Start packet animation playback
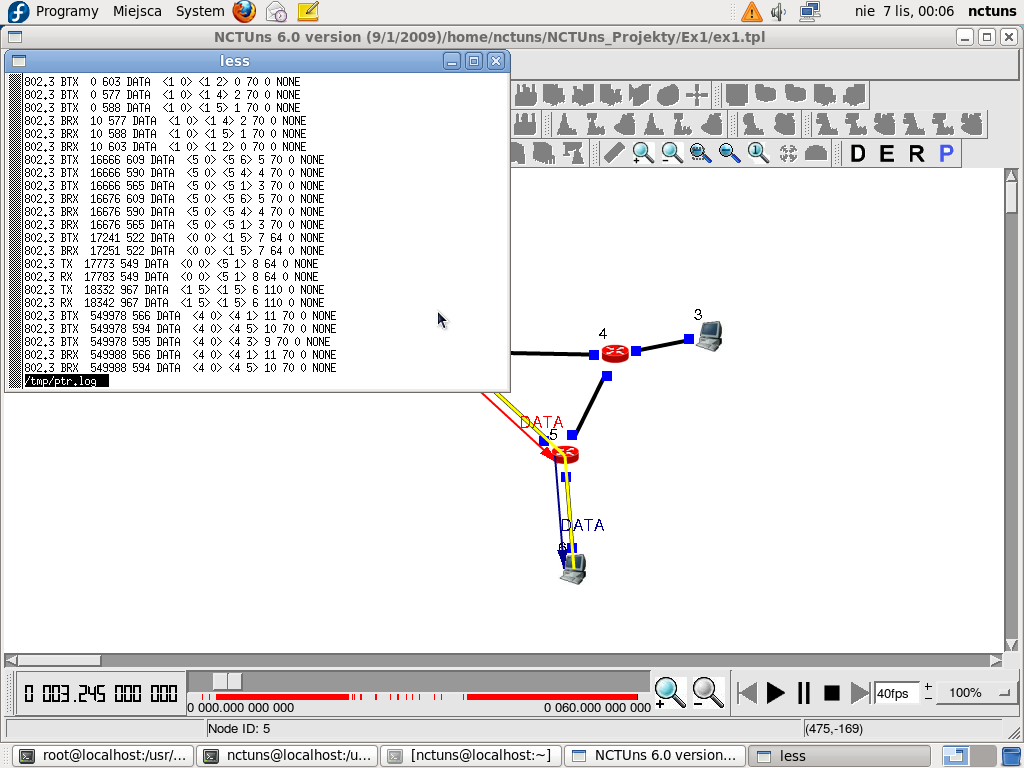The image size is (1024, 768). pyautogui.click(x=775, y=692)
